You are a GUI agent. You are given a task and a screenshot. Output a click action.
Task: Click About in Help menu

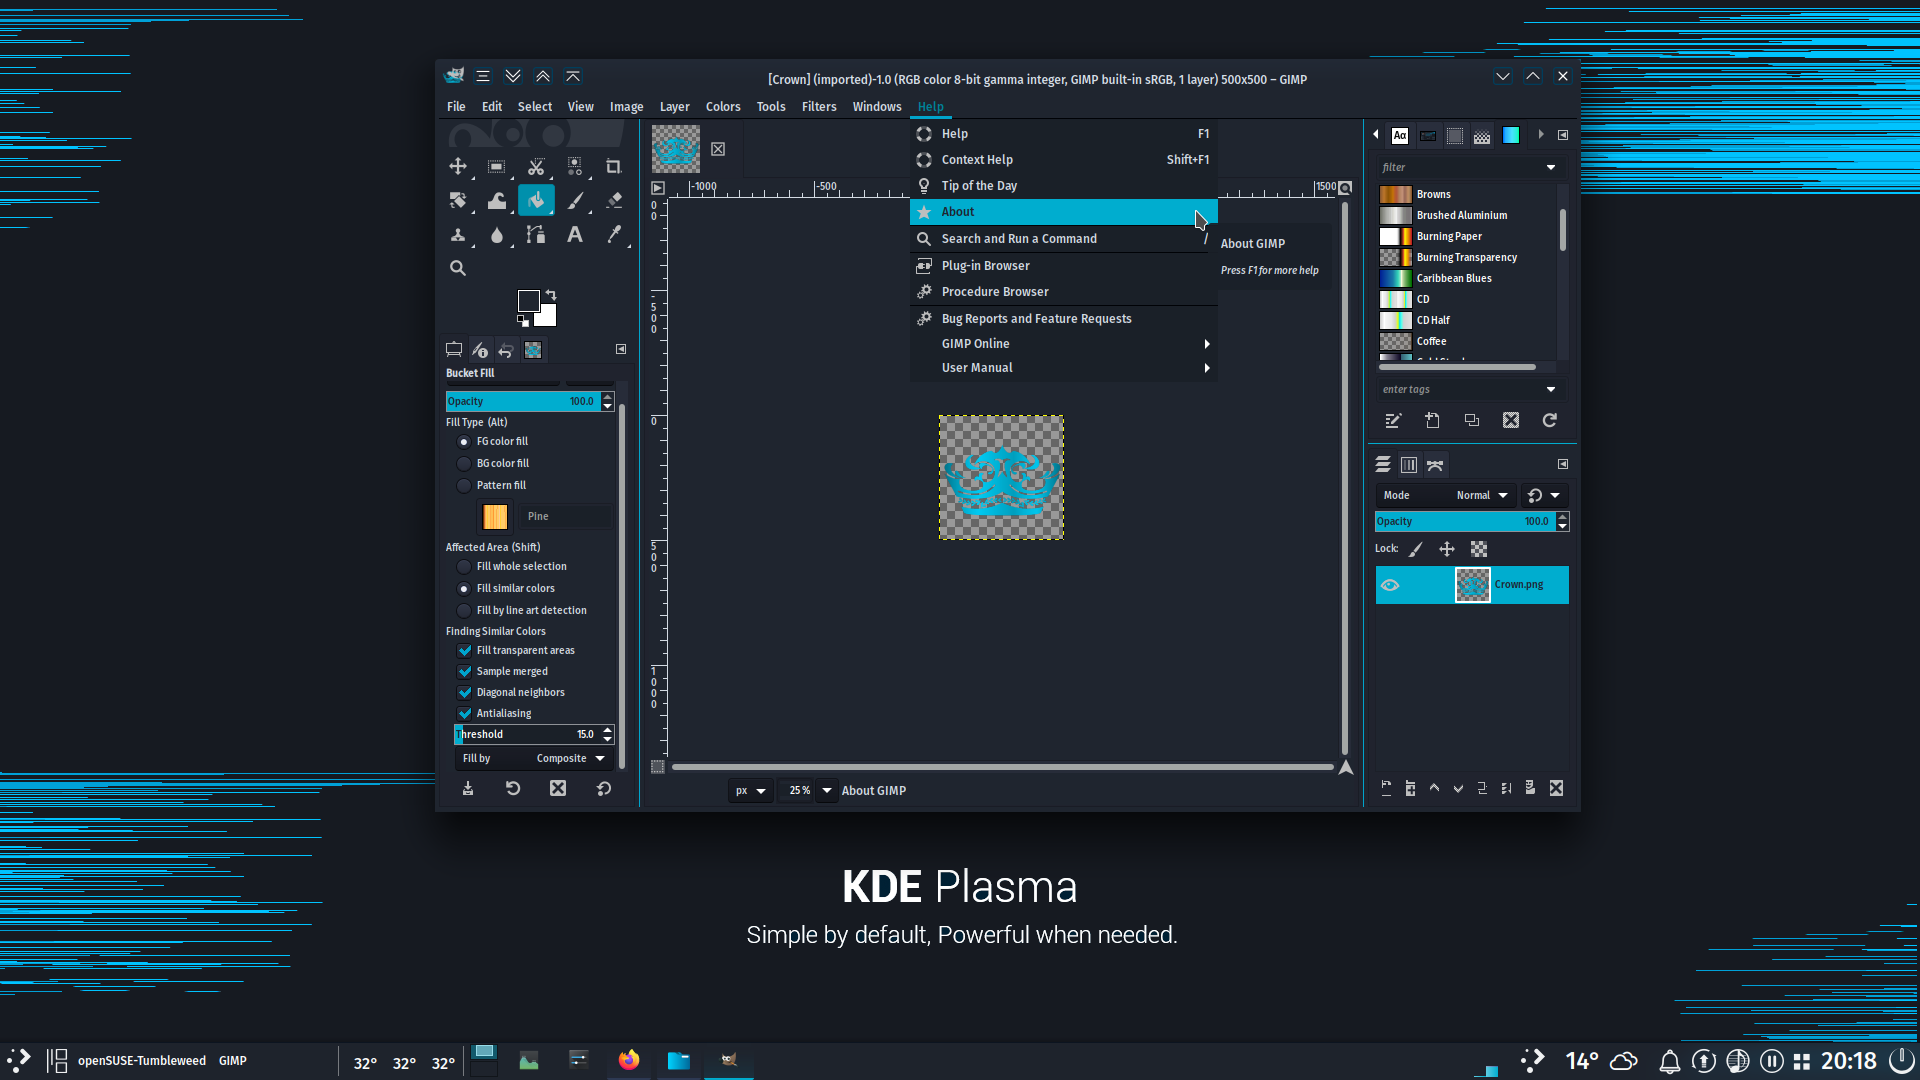pos(1064,212)
